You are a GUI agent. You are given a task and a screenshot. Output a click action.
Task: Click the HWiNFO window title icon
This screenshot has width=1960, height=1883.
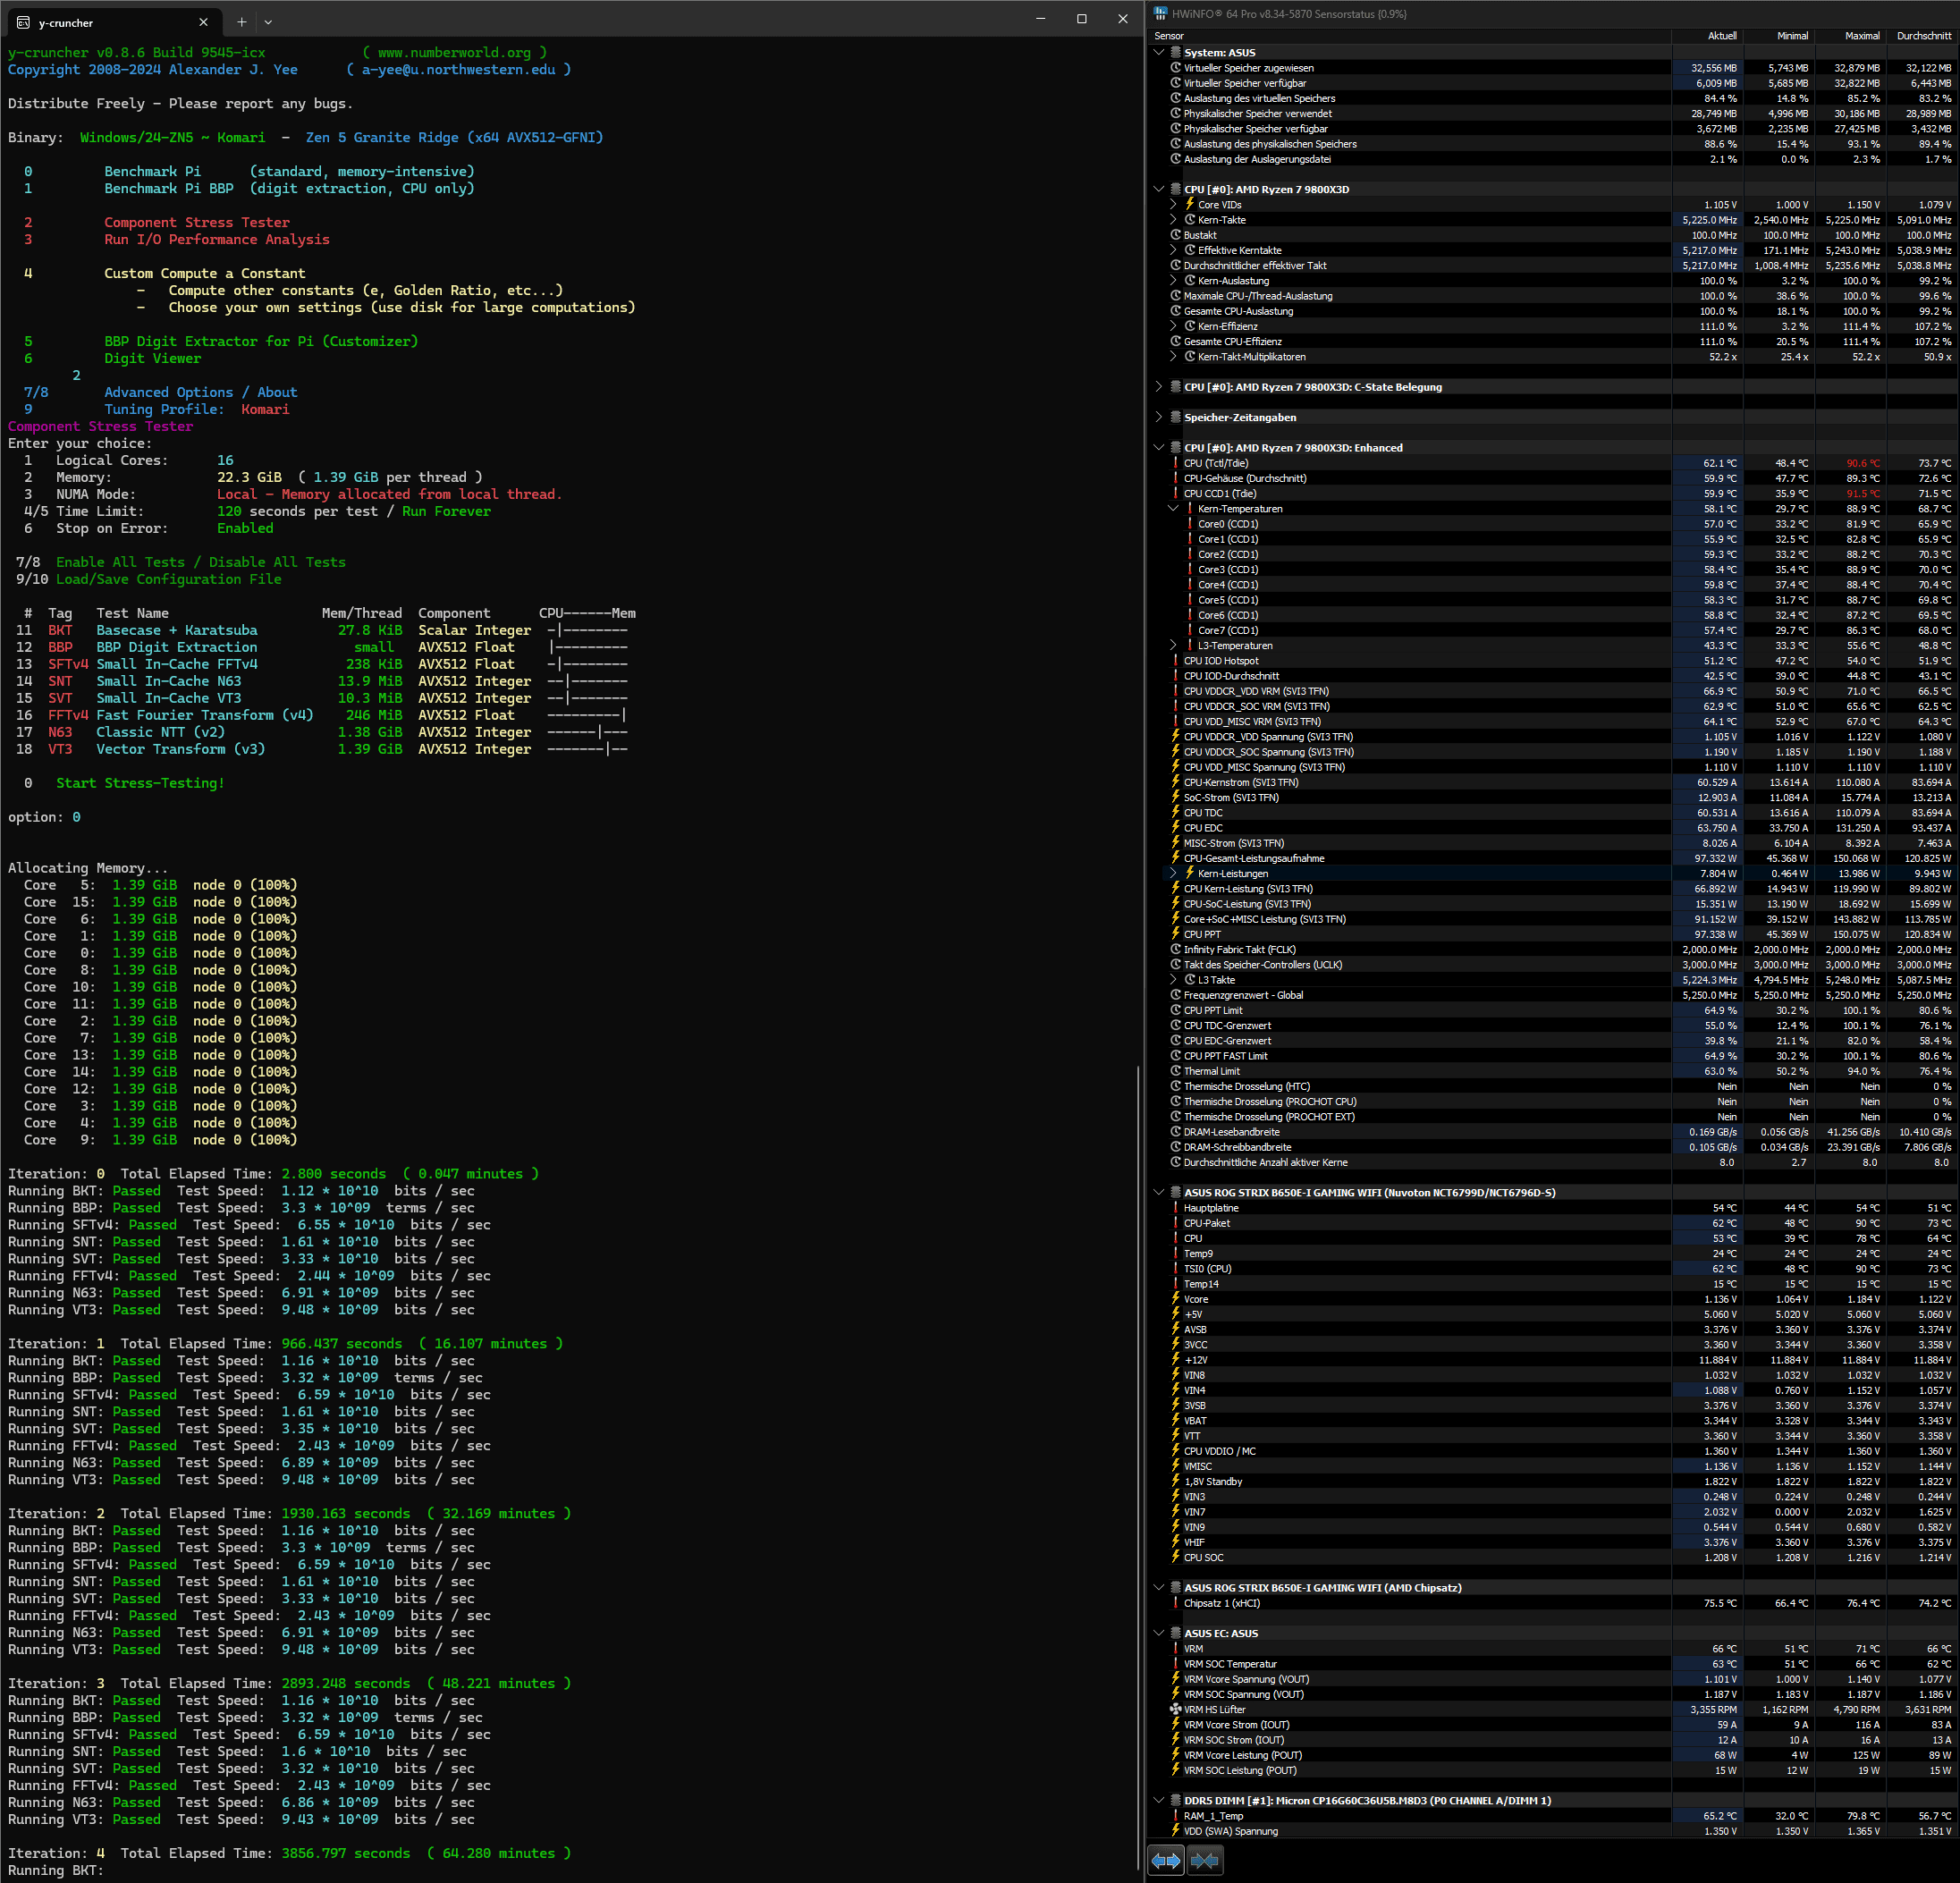(1160, 14)
